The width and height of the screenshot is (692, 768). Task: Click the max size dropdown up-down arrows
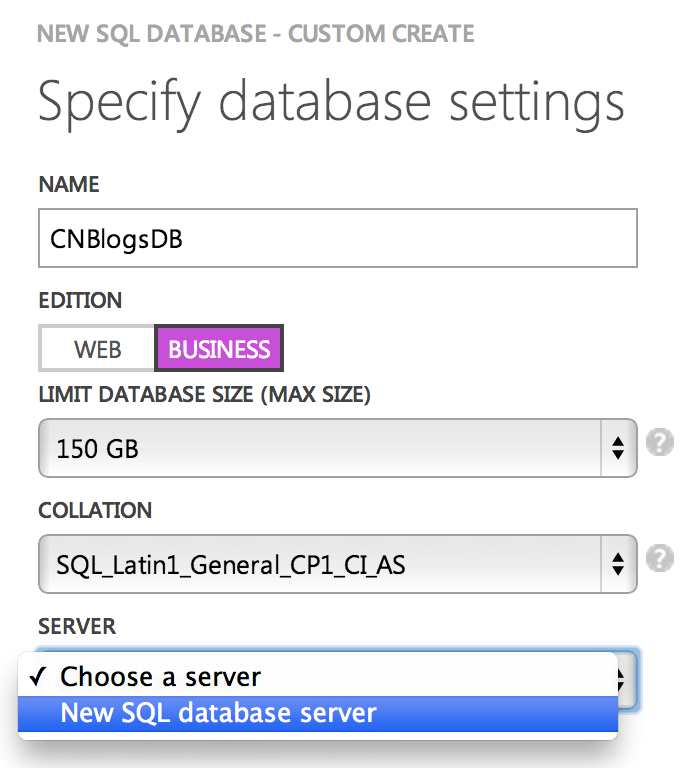pos(620,447)
